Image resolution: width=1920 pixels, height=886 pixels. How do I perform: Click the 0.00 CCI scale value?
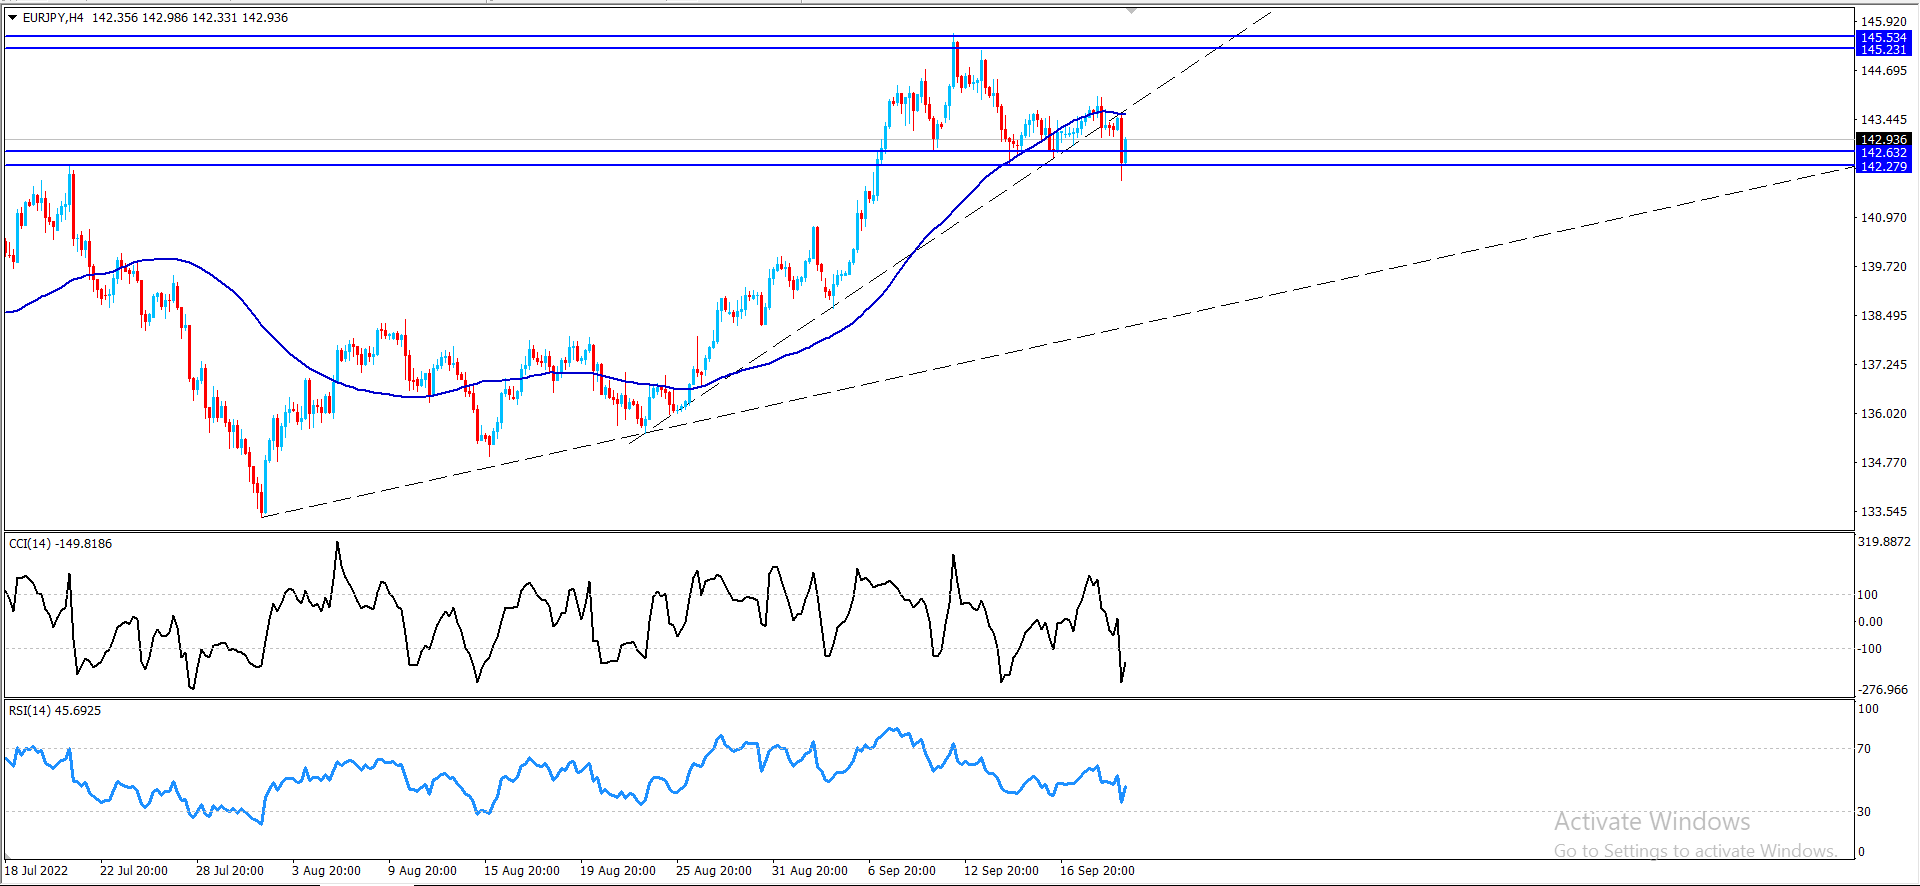(x=1870, y=622)
